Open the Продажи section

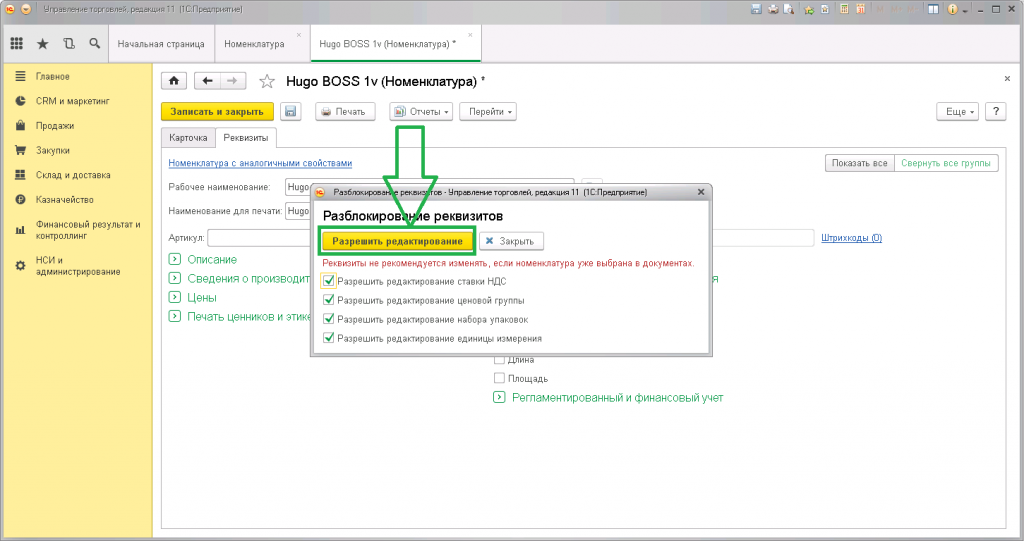[x=55, y=125]
